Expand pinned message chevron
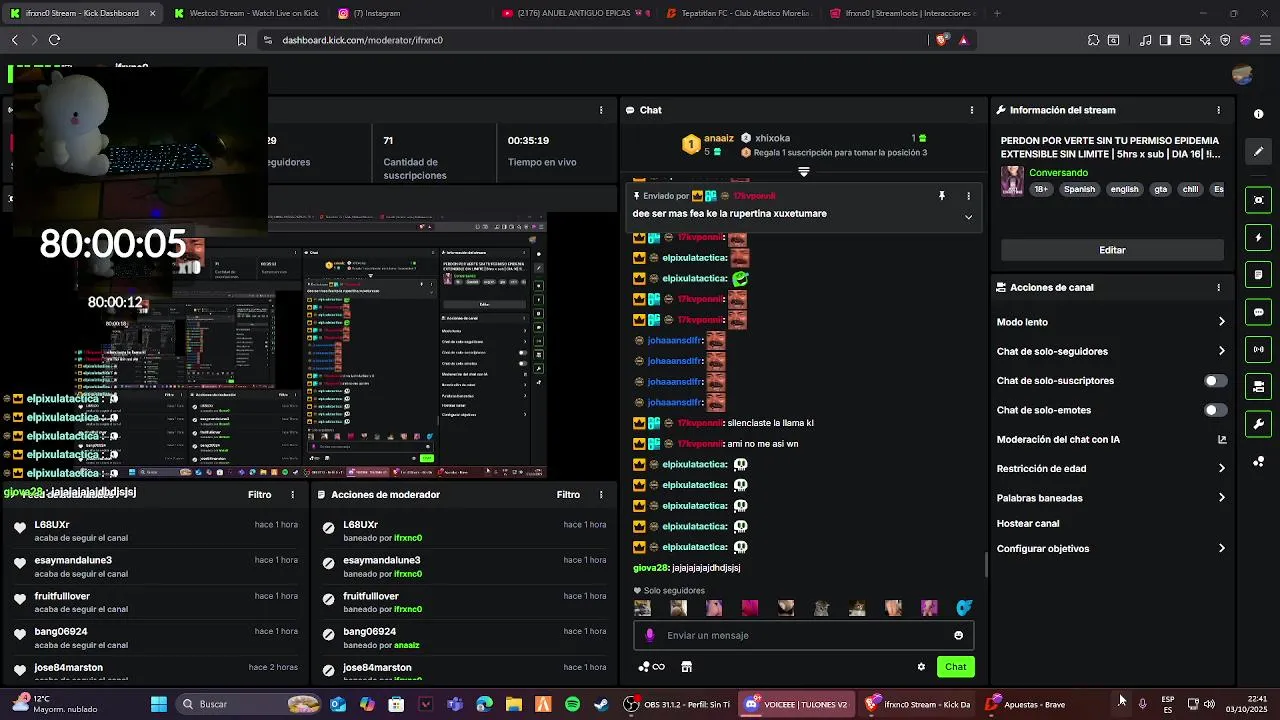The height and width of the screenshot is (720, 1280). pyautogui.click(x=968, y=217)
